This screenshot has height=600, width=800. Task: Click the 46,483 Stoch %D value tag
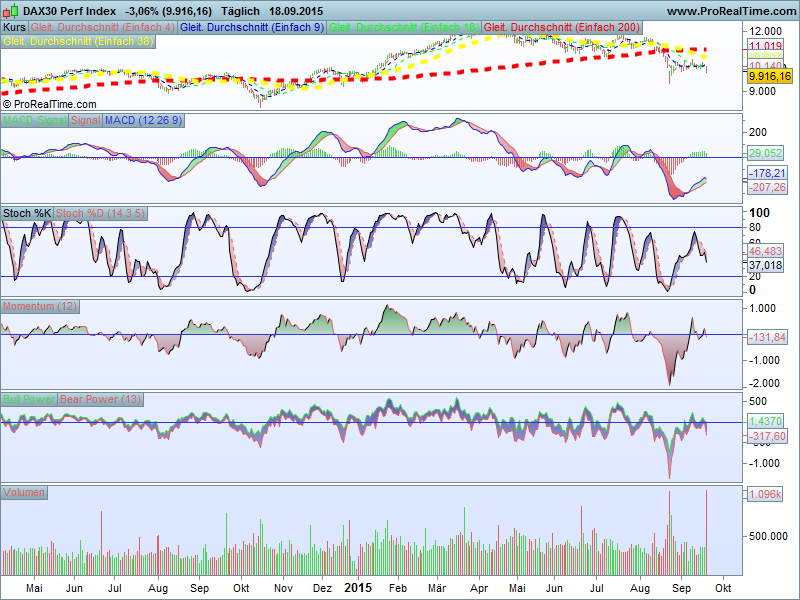tap(765, 251)
